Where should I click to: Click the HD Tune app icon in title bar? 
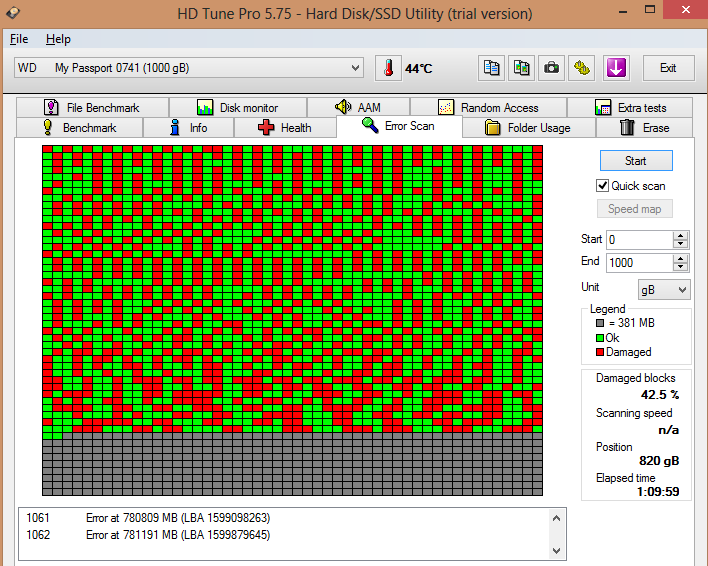point(13,13)
